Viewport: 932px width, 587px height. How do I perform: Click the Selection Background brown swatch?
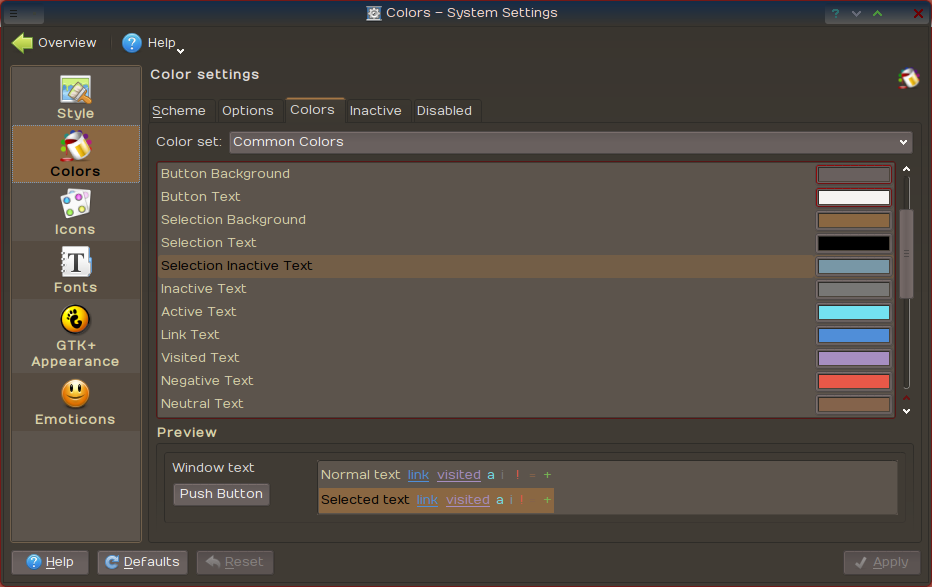point(854,220)
